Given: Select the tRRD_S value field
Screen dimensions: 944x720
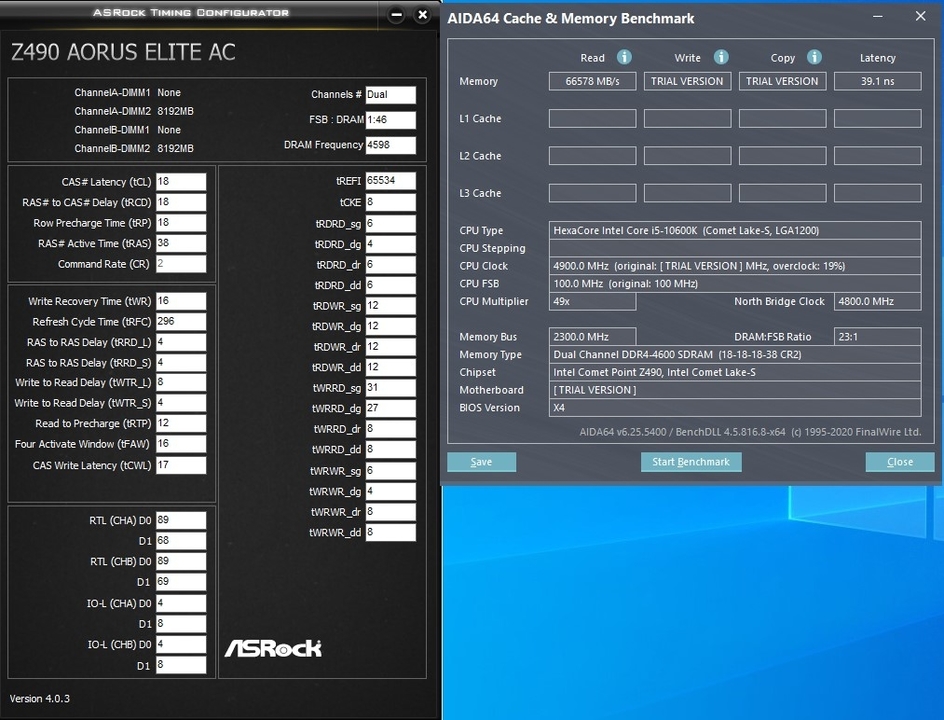Looking at the screenshot, I should [x=181, y=362].
